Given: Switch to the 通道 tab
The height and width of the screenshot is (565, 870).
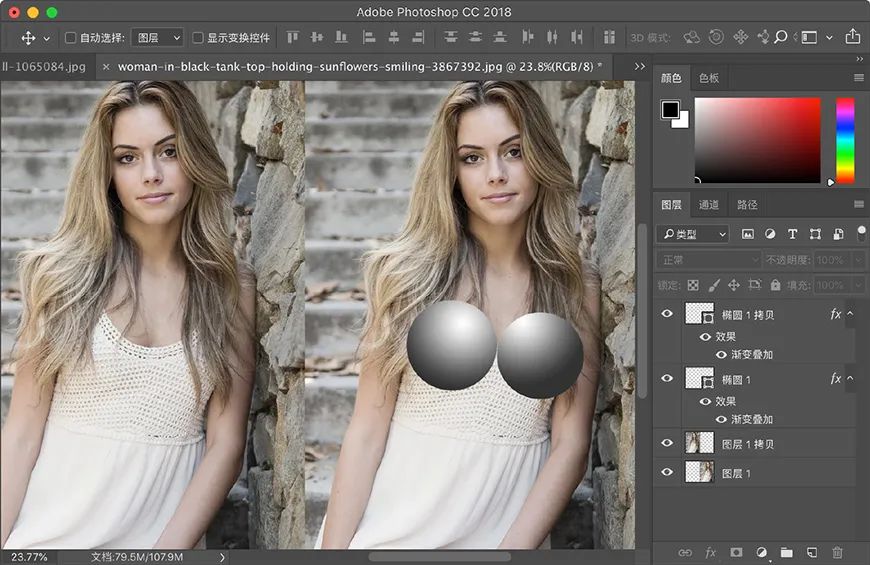Looking at the screenshot, I should click(709, 205).
